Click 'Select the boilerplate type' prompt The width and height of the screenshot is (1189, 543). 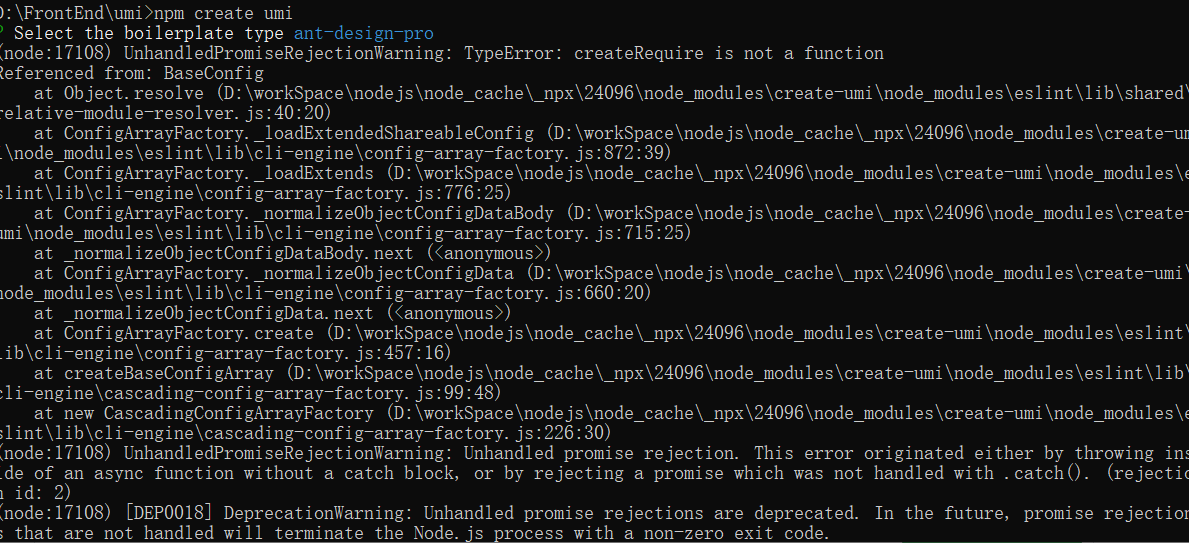pyautogui.click(x=150, y=33)
